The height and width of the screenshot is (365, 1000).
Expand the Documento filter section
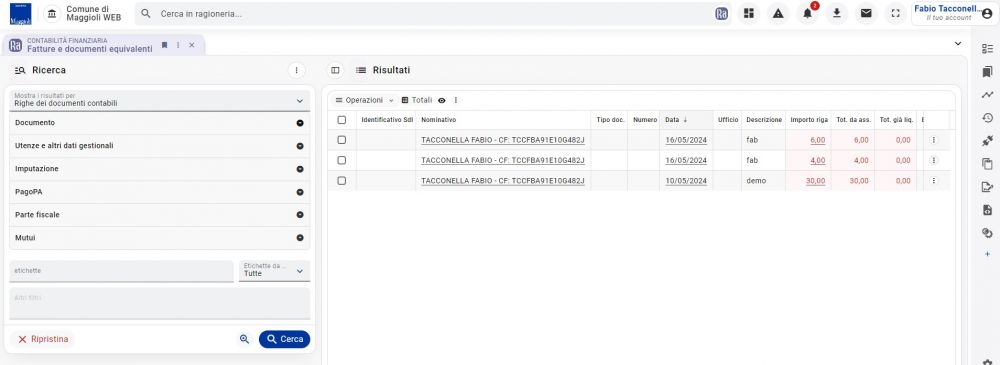(159, 123)
